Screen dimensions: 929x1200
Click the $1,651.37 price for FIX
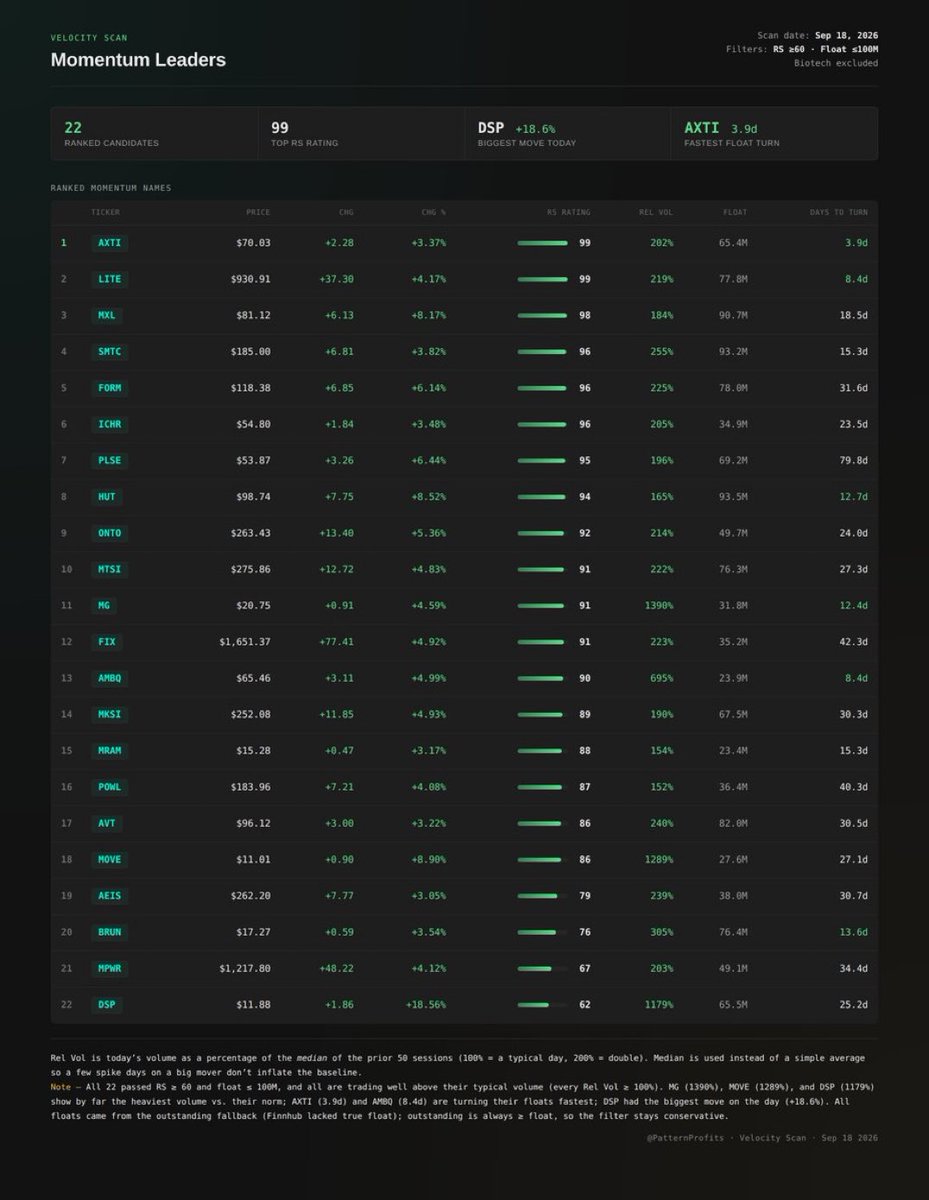pos(244,642)
